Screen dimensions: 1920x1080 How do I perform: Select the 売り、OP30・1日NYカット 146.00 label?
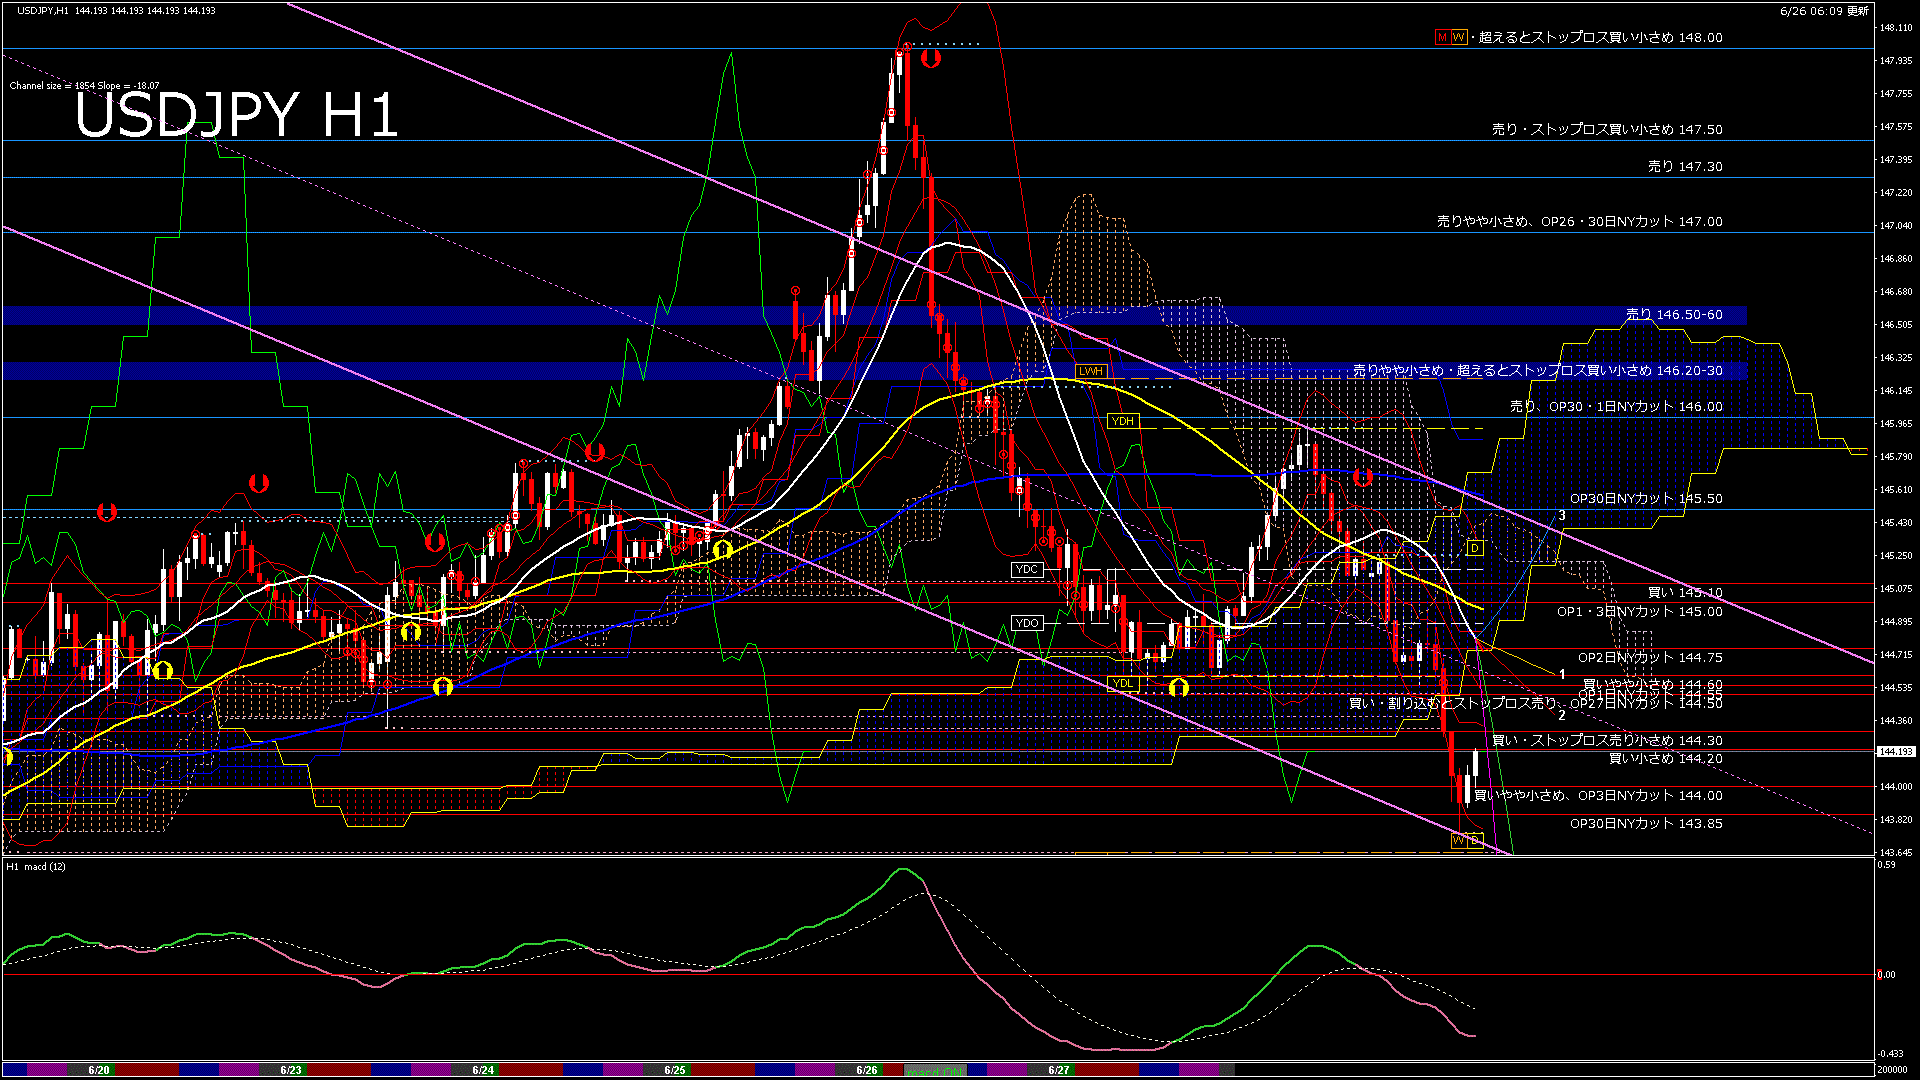(x=1616, y=407)
